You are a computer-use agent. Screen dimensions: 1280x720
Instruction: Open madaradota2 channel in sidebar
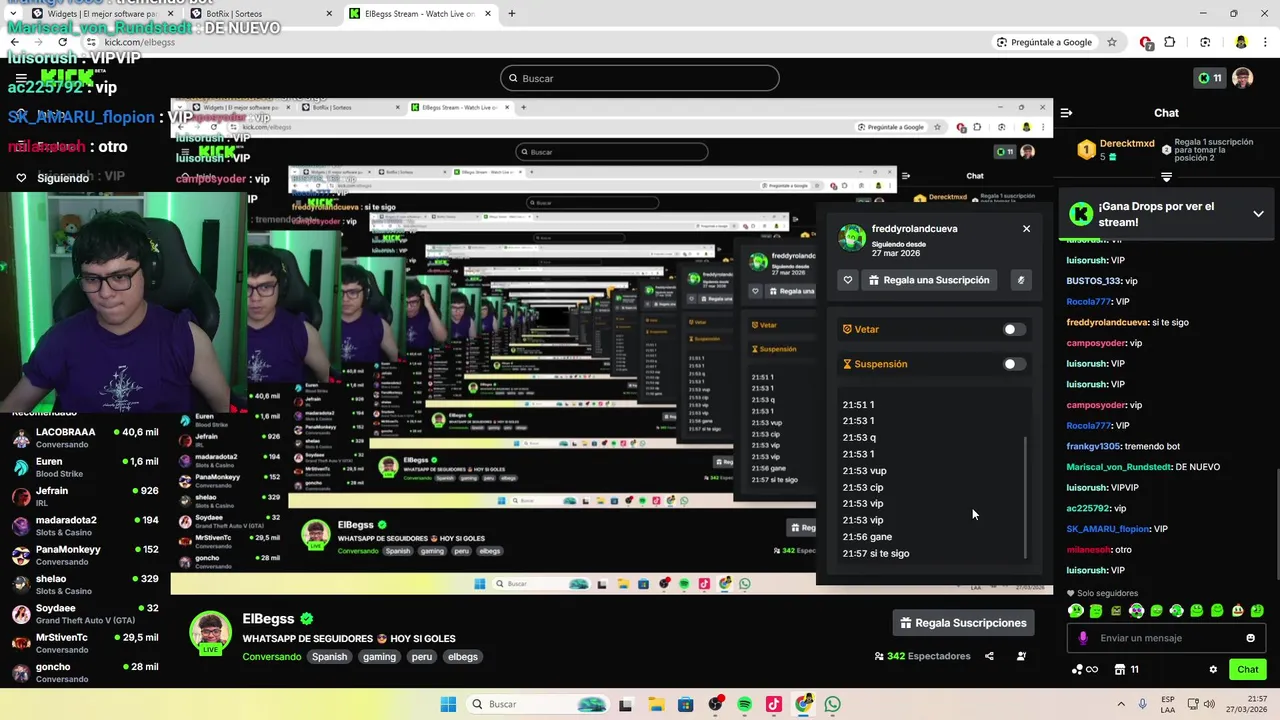[85, 526]
